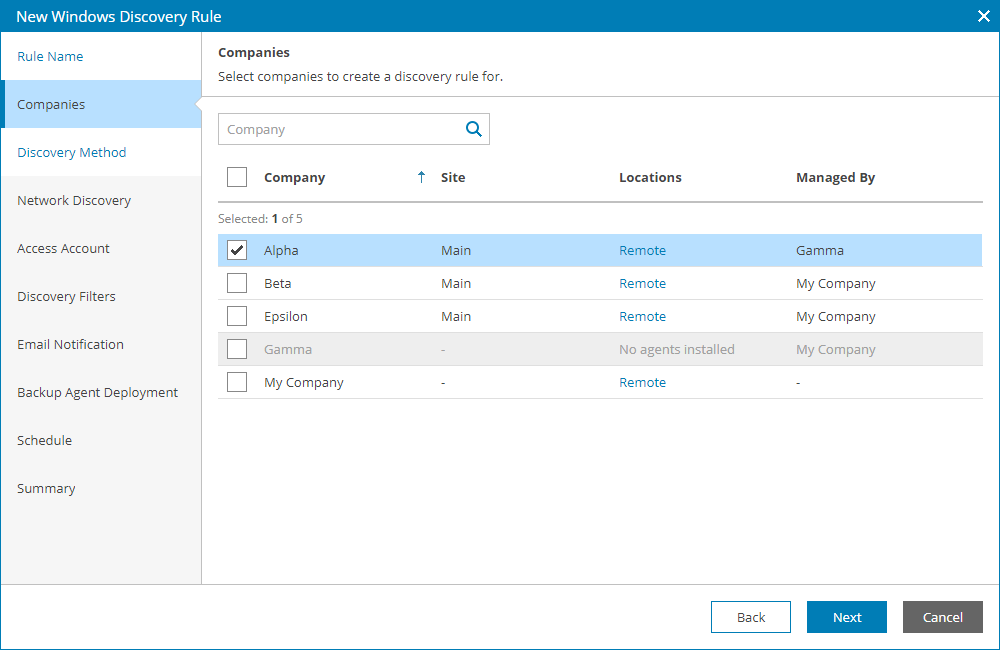Open the Schedule step
Screen dimensions: 1000x650
pos(101,440)
